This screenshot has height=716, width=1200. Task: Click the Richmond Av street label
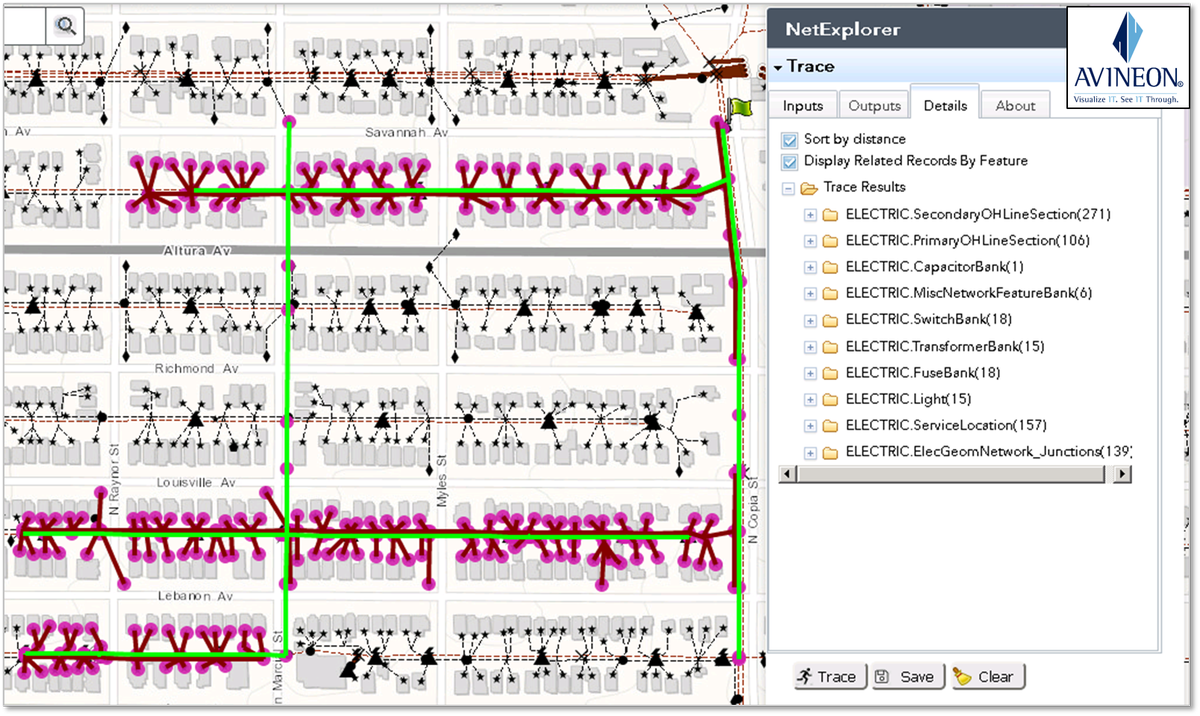pyautogui.click(x=198, y=369)
